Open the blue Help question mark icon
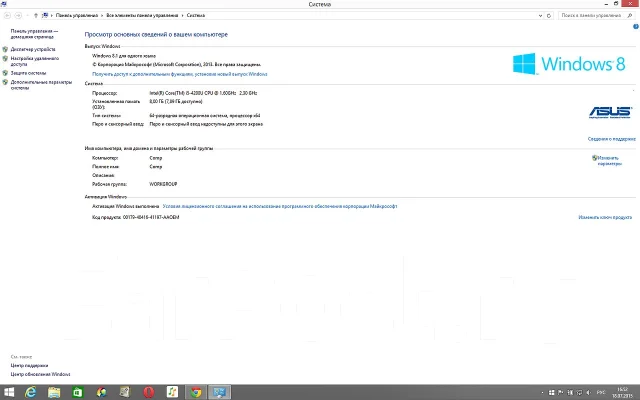 pos(636,27)
